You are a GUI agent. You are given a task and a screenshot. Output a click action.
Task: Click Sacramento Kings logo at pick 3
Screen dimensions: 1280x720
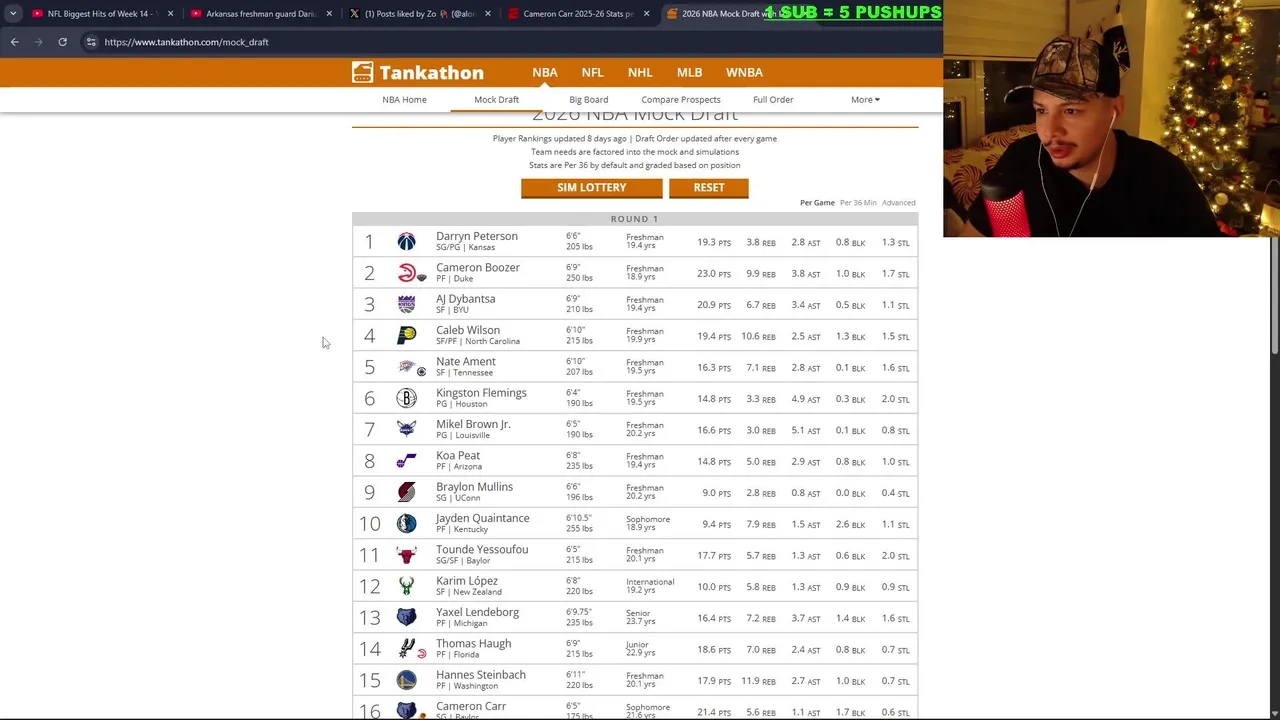coord(406,304)
